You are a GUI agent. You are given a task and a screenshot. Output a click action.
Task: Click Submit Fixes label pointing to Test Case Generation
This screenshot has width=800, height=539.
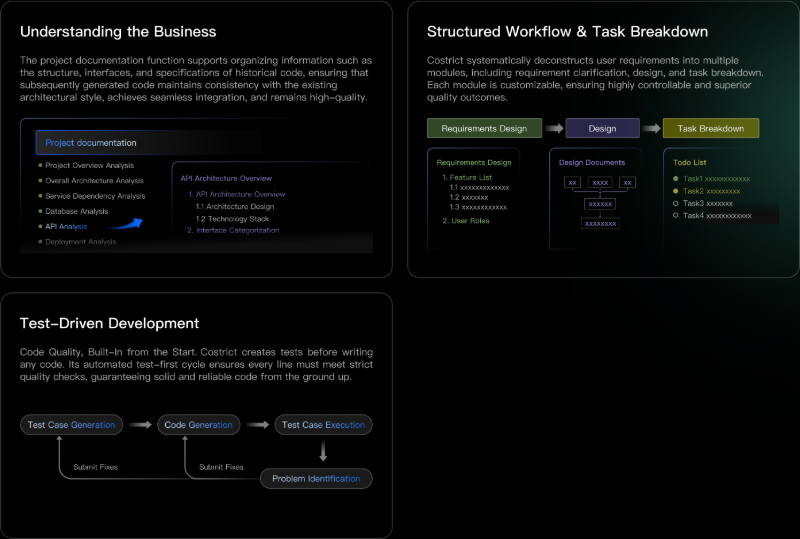coord(95,467)
